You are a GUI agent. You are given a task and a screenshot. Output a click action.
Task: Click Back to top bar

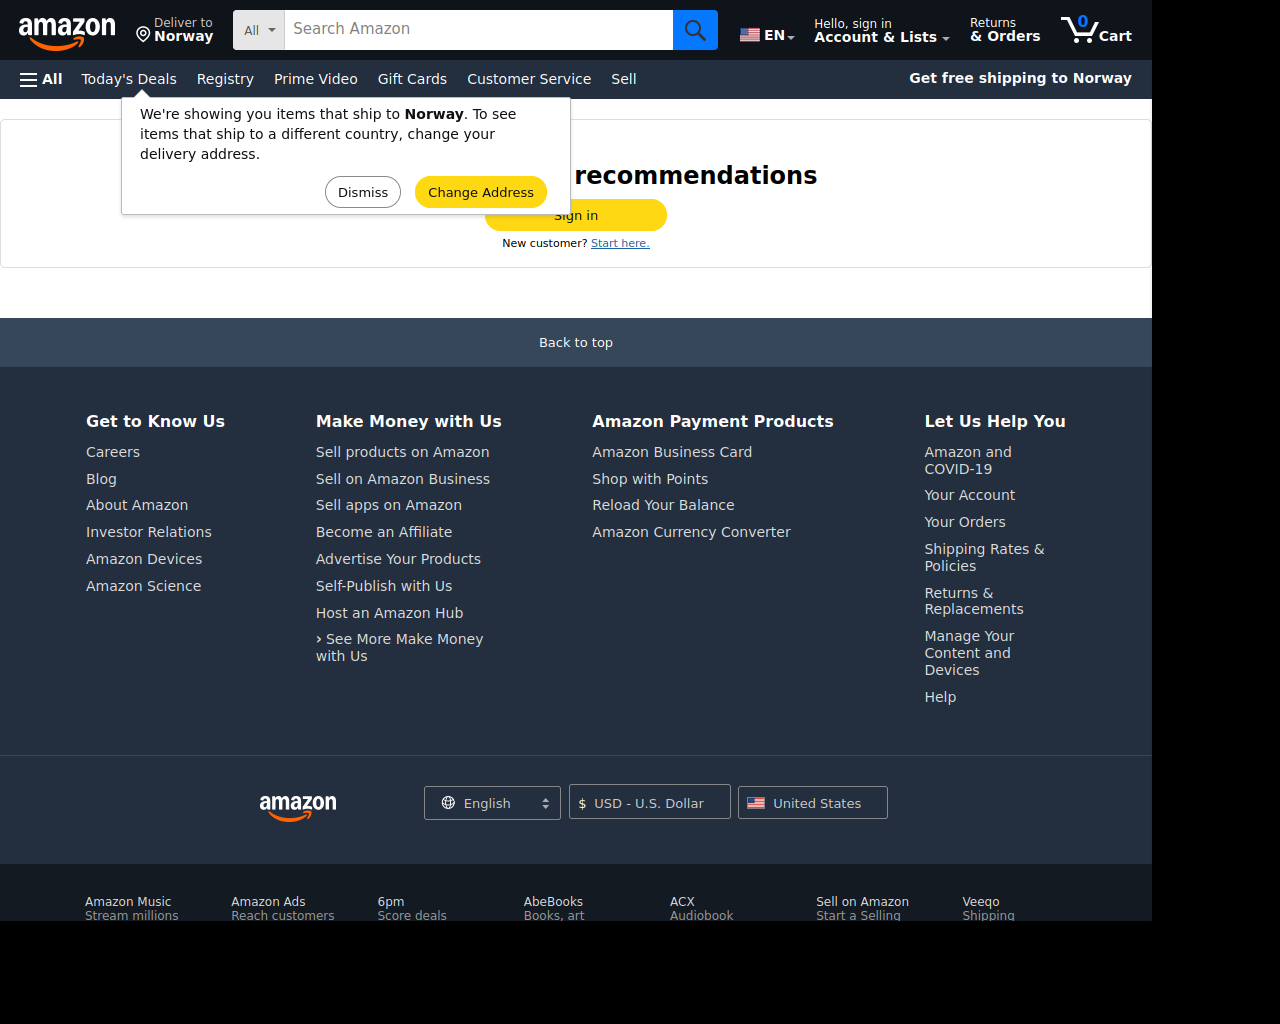pyautogui.click(x=576, y=342)
